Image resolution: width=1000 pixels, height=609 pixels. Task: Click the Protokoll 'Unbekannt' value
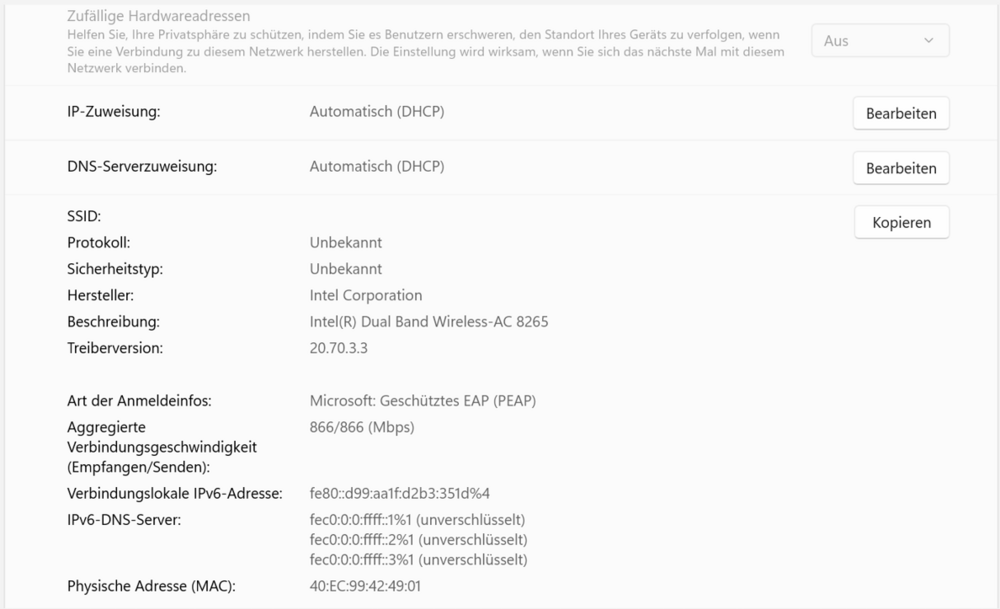coord(346,243)
